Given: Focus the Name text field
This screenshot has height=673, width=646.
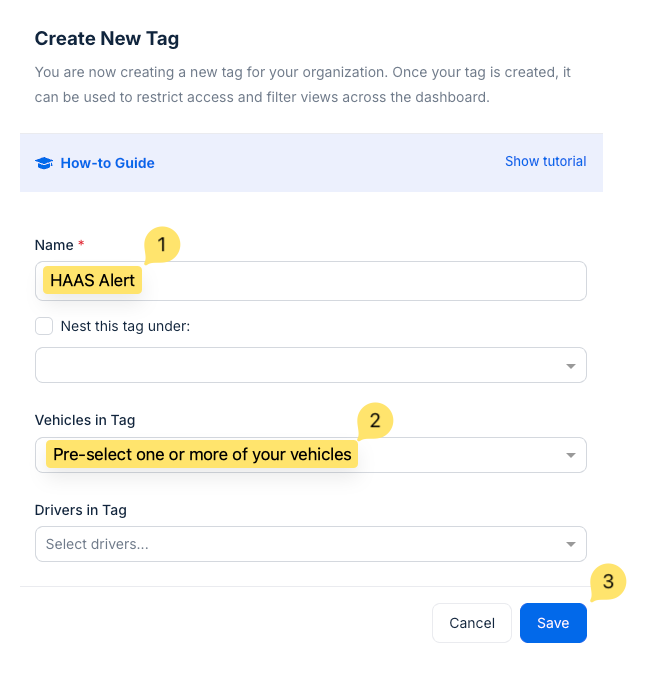Looking at the screenshot, I should tap(360, 281).
